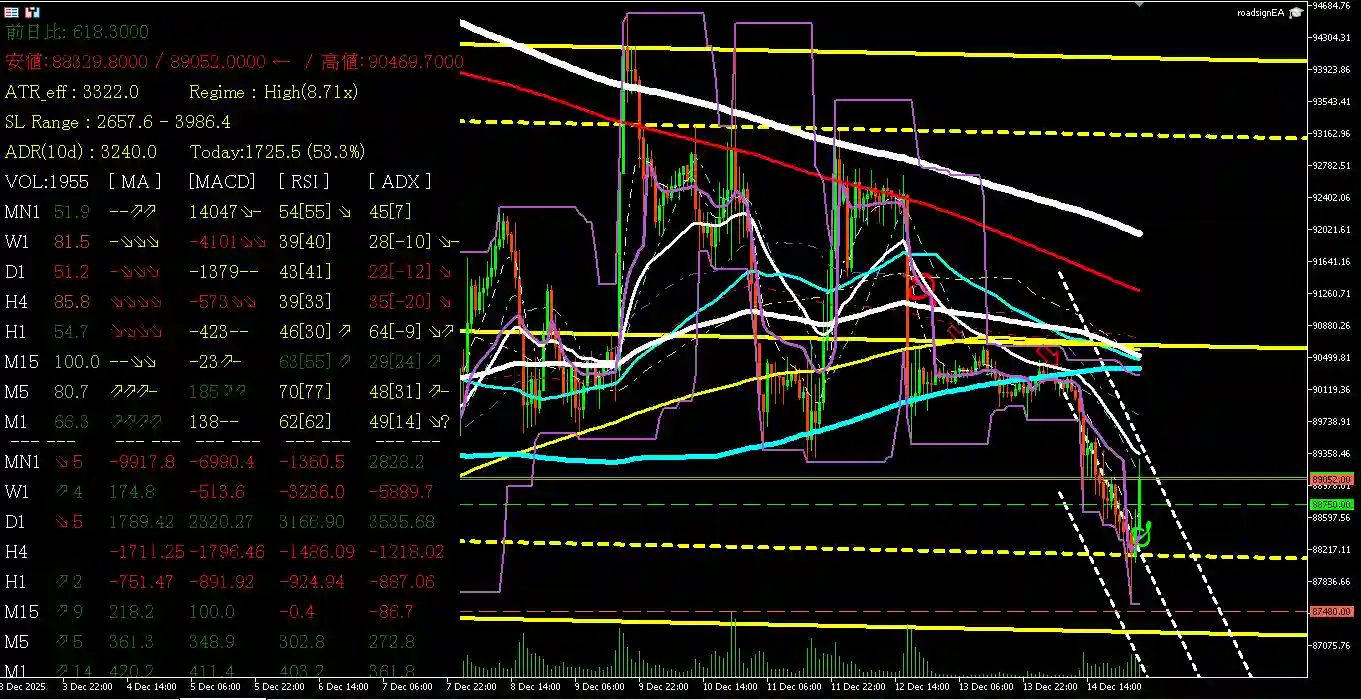
Task: Click the roadsignEA expert name text
Action: pos(1260,12)
